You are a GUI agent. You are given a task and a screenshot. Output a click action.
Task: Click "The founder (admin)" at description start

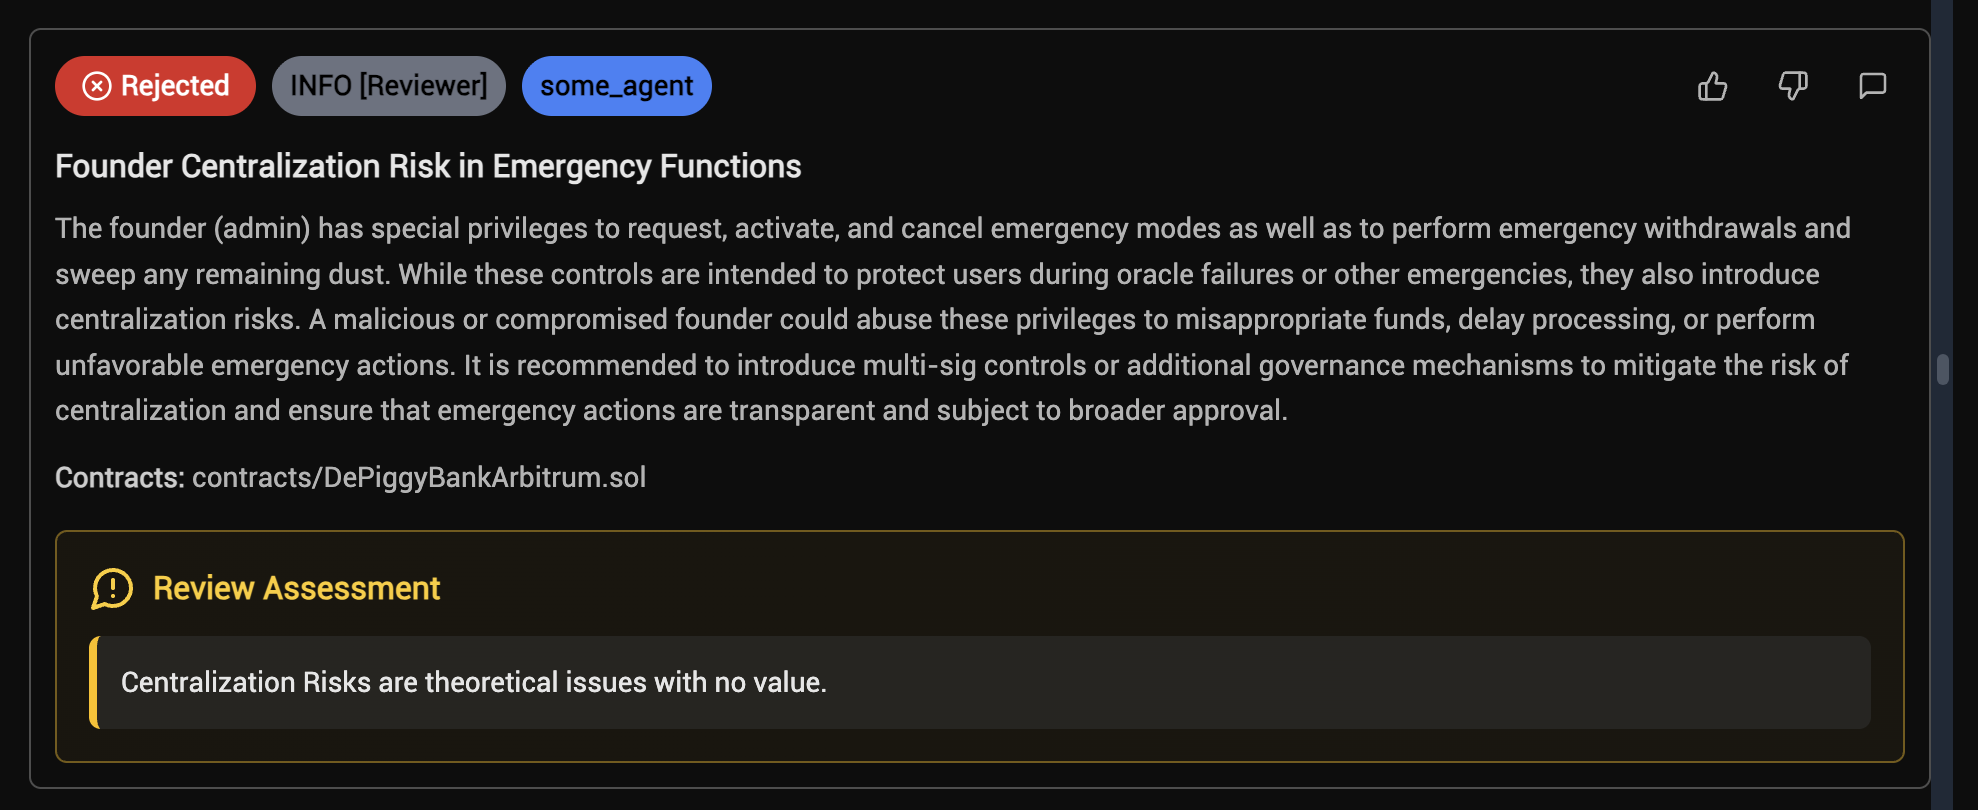pos(182,229)
